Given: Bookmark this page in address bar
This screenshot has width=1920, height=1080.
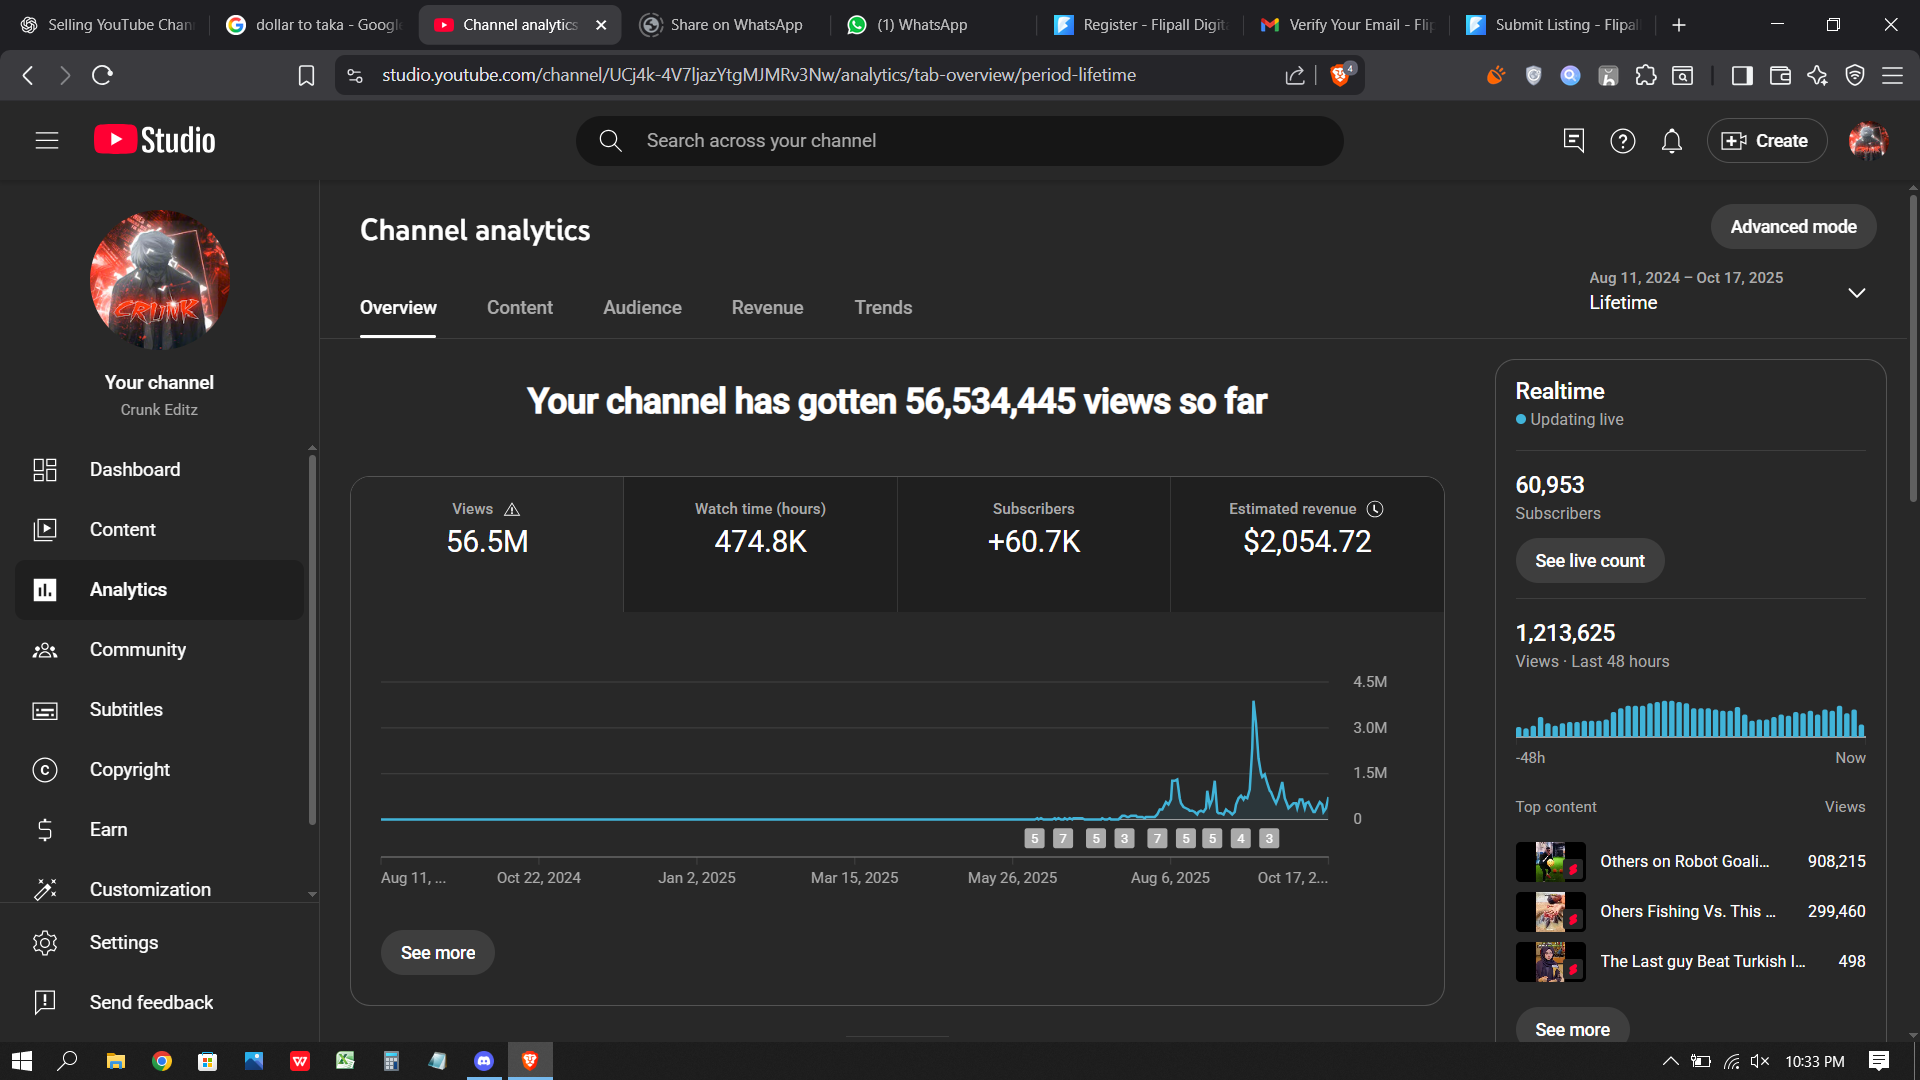Looking at the screenshot, I should point(306,75).
